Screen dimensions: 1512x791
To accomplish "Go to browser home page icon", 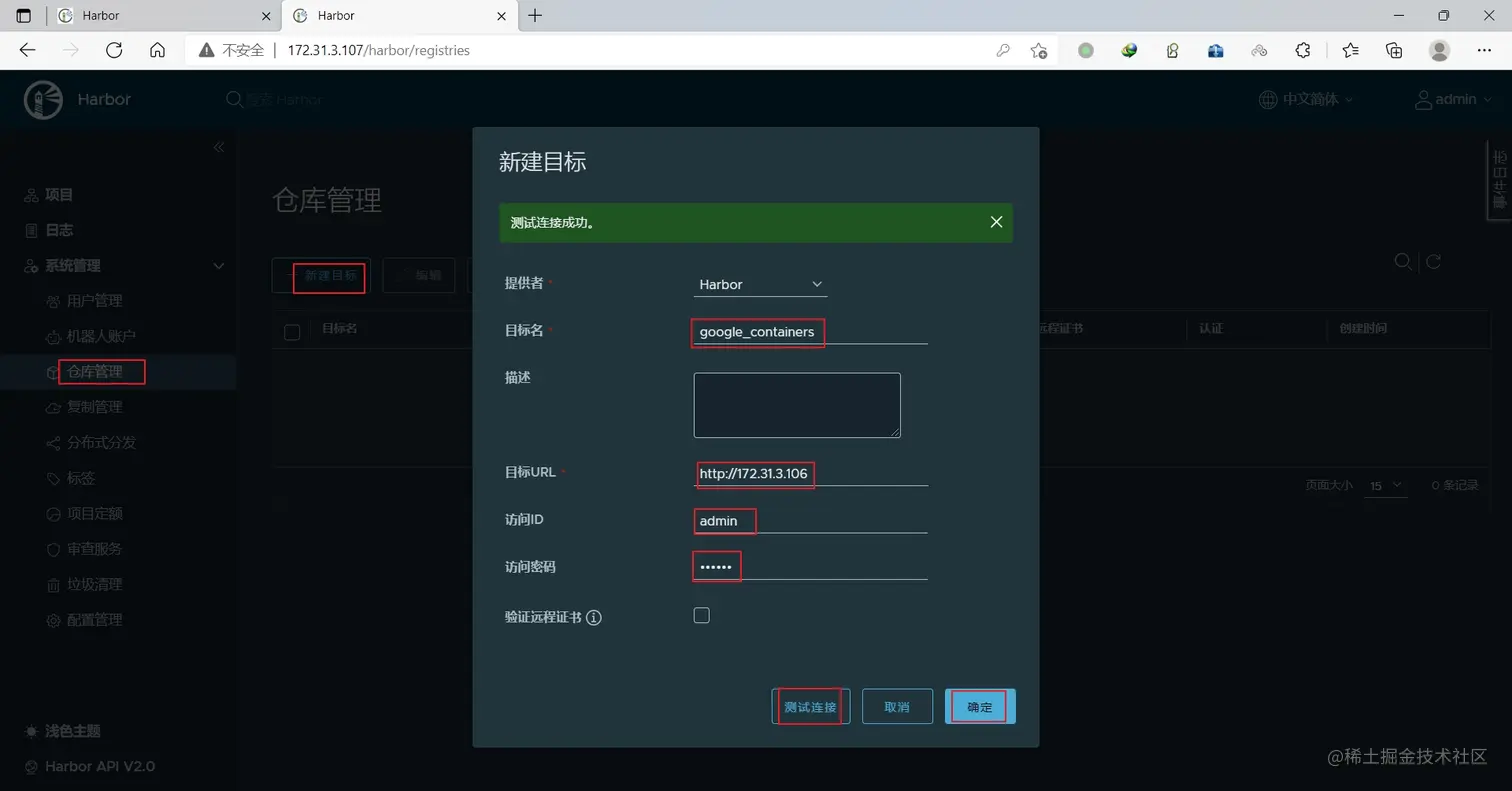I will click(x=157, y=50).
